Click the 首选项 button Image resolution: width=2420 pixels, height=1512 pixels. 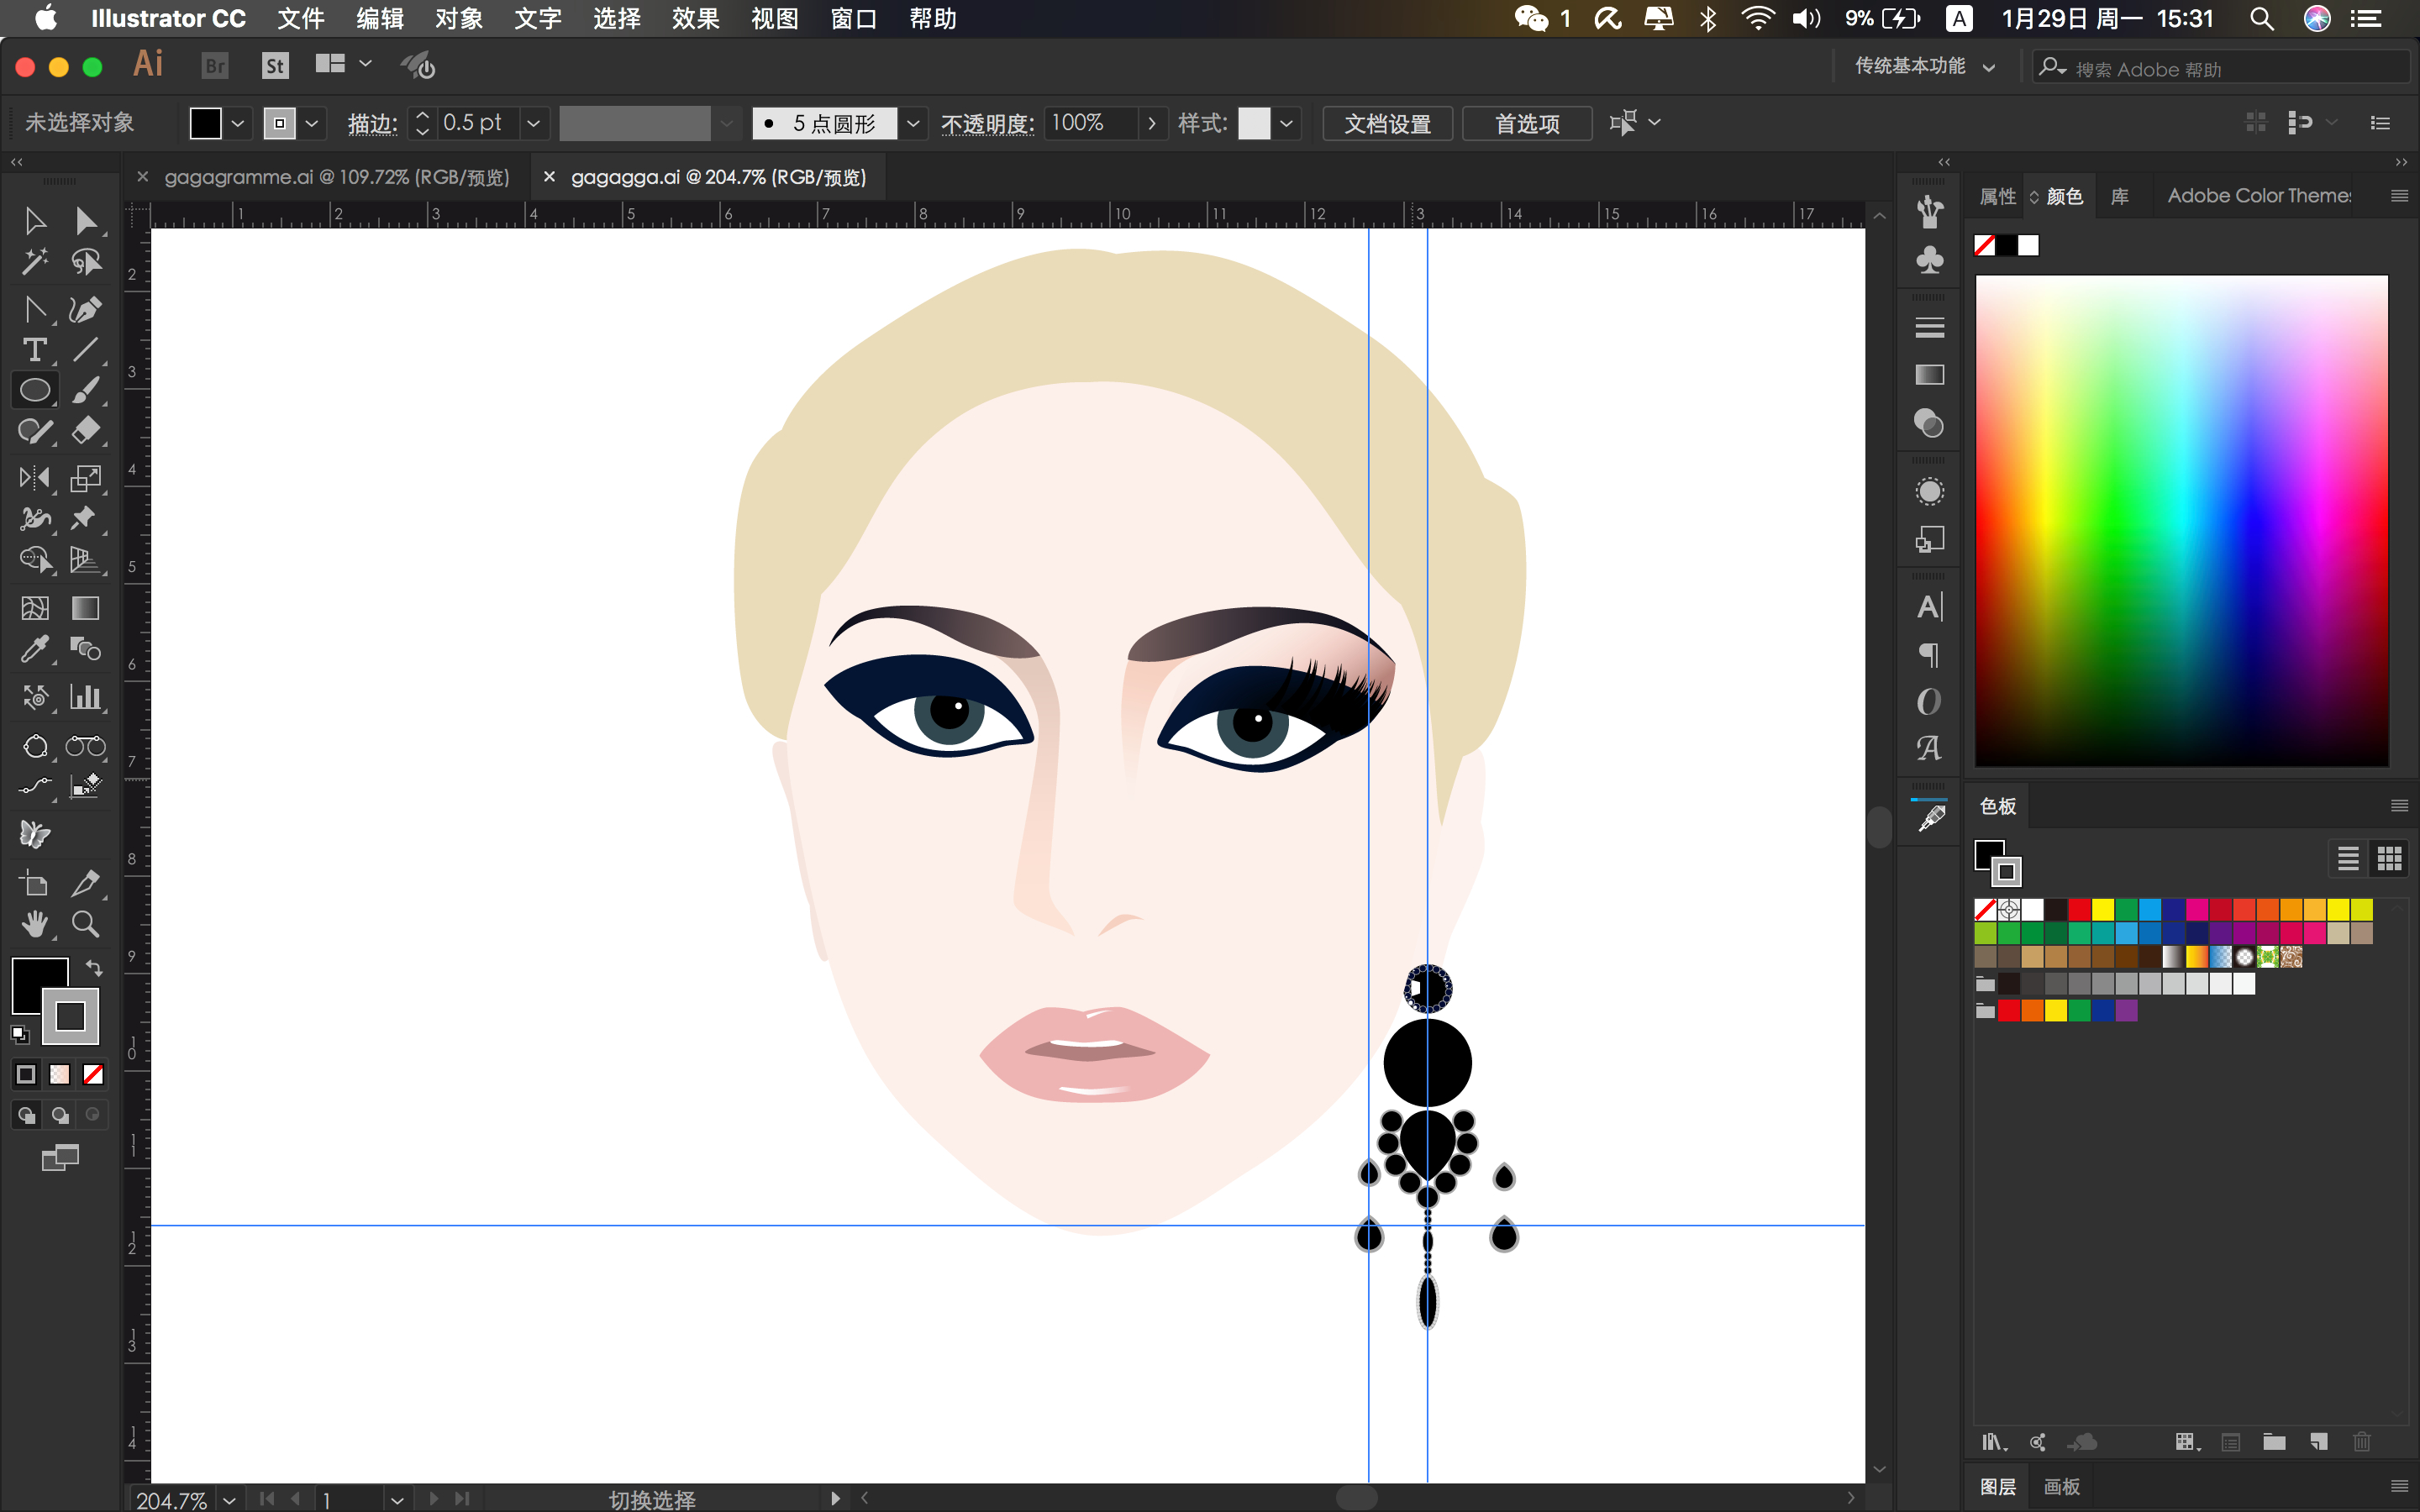[x=1526, y=123]
